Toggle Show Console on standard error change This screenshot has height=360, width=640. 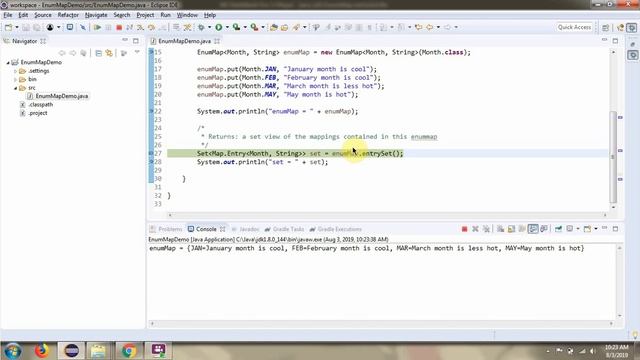pos(544,229)
